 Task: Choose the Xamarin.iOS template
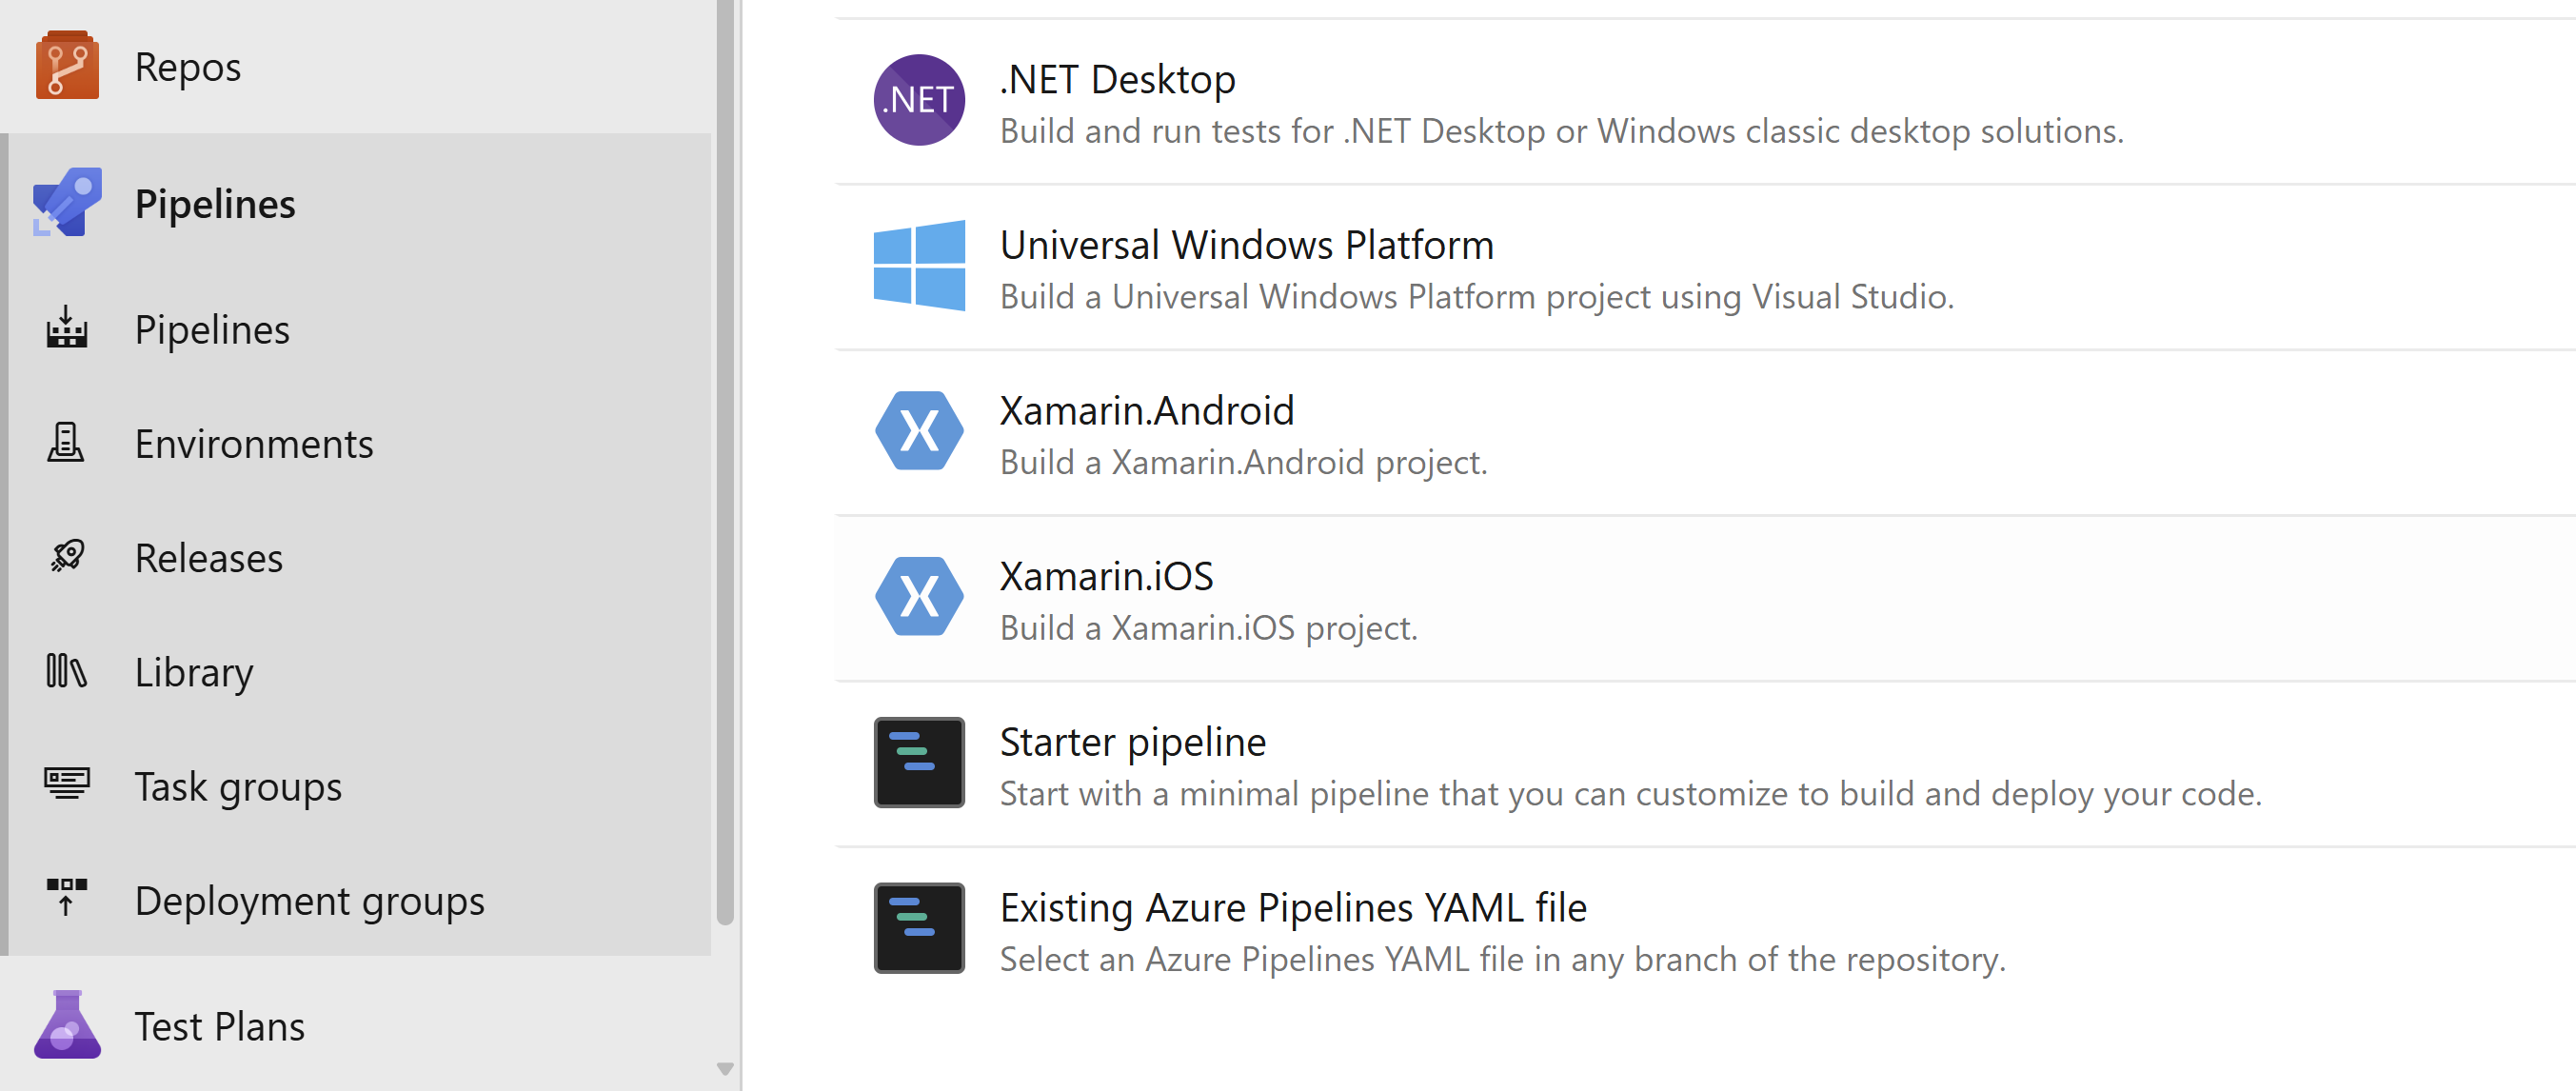tap(1705, 599)
